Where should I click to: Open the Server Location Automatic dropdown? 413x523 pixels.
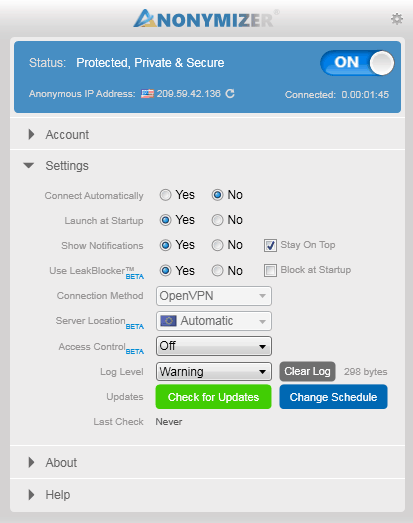214,321
